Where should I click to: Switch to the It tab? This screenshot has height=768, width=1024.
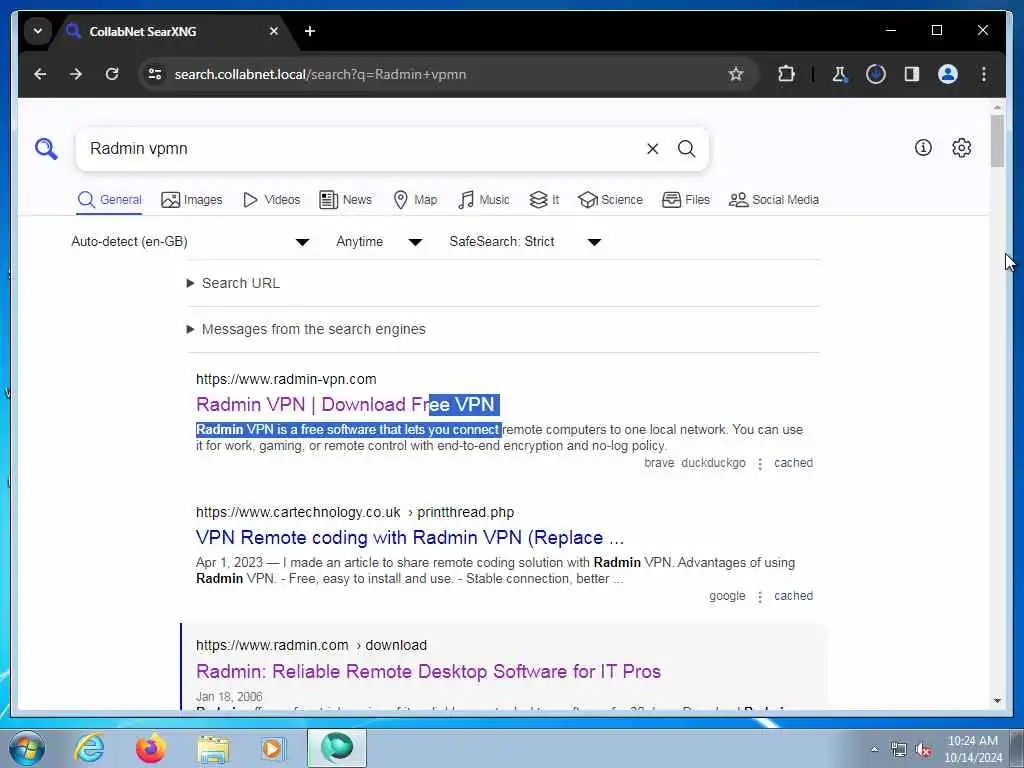(544, 200)
